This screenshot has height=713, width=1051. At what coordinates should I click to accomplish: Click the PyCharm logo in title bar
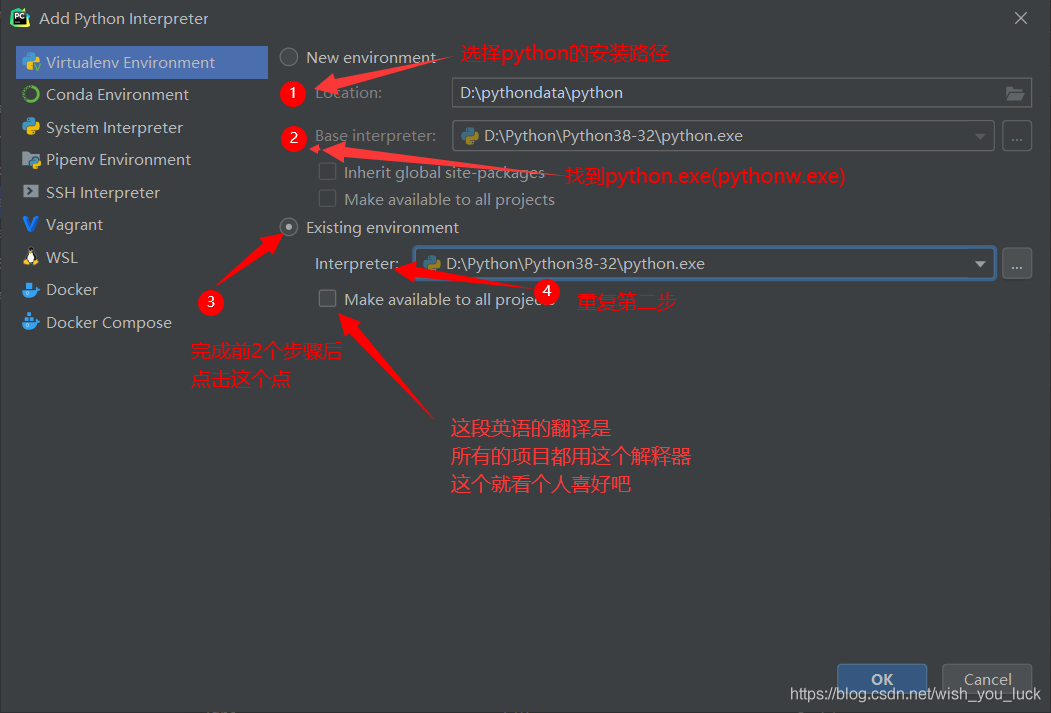(x=20, y=18)
